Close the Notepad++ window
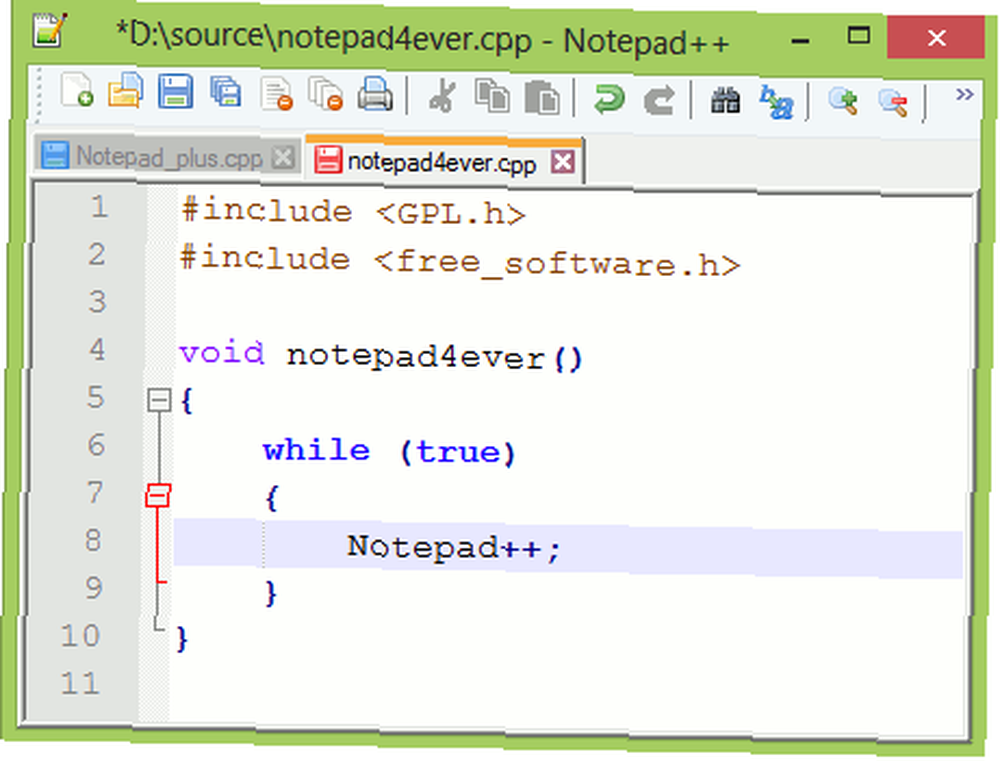Viewport: 1000px width, 761px height. 936,38
